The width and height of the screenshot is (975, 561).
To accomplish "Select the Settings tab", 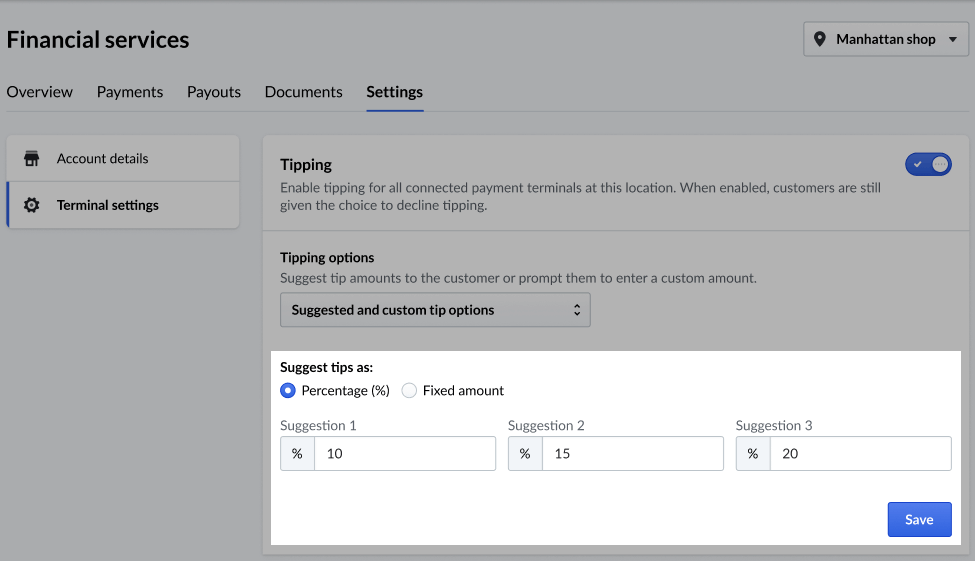I will (394, 92).
